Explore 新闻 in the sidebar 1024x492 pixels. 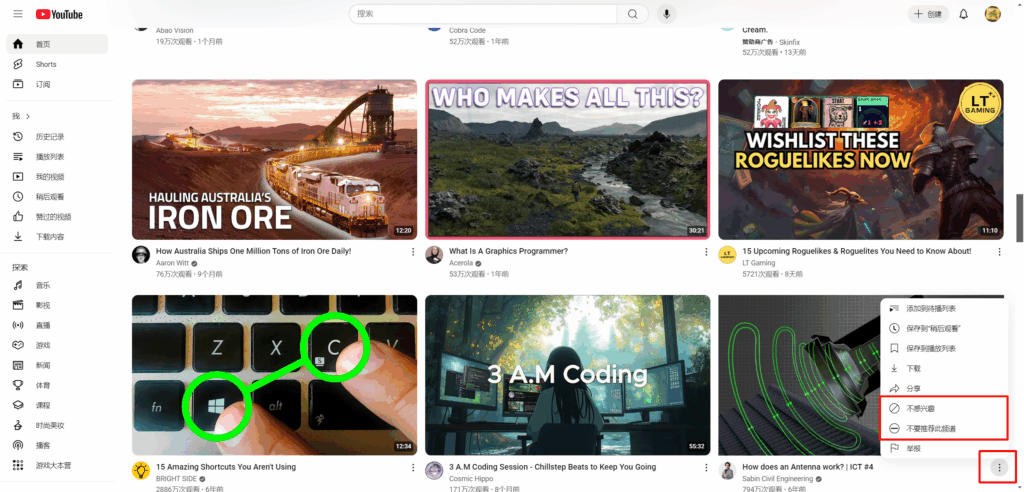[x=57, y=365]
